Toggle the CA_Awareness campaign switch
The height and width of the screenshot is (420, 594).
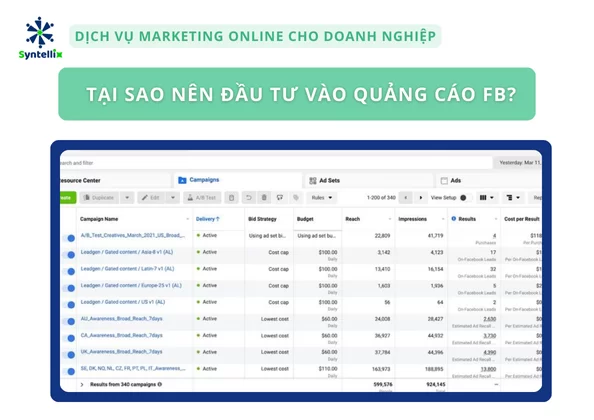(x=69, y=338)
